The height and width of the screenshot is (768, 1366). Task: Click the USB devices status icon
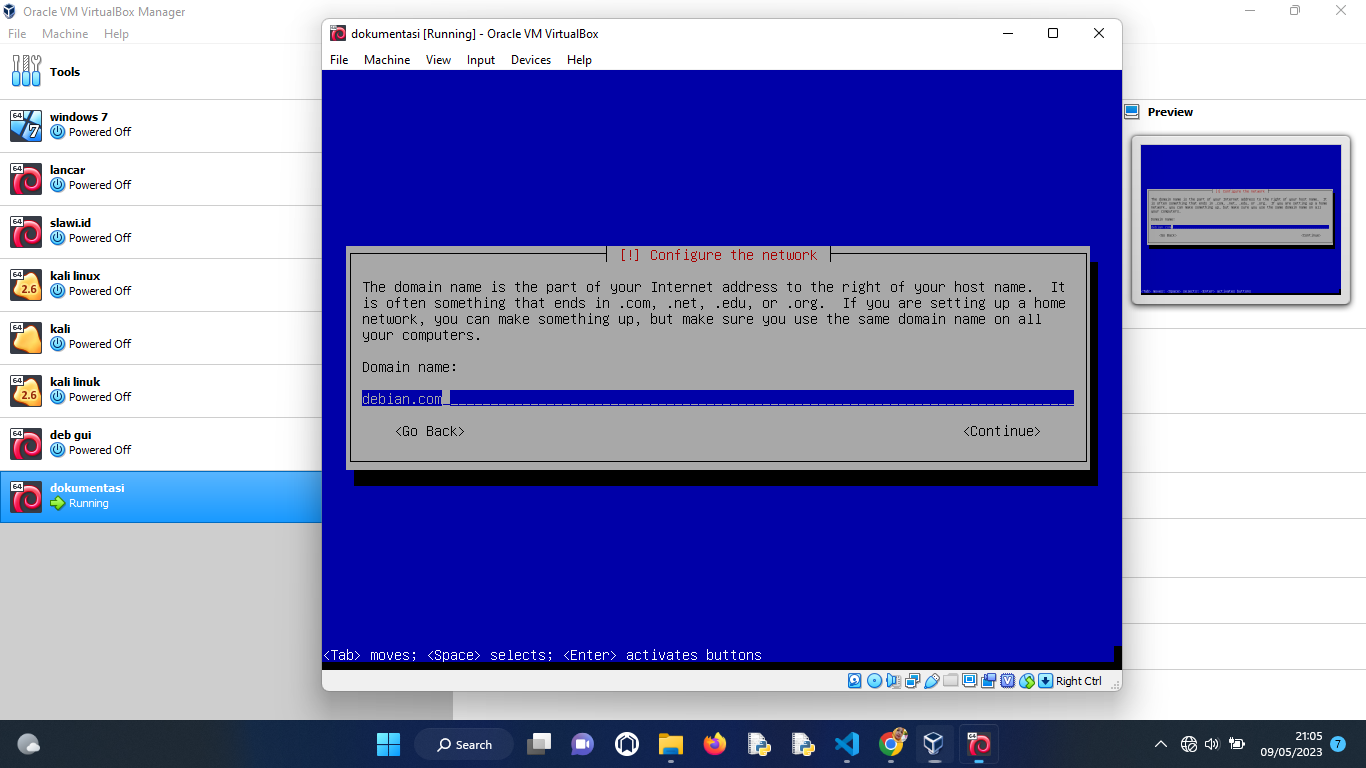coord(931,681)
